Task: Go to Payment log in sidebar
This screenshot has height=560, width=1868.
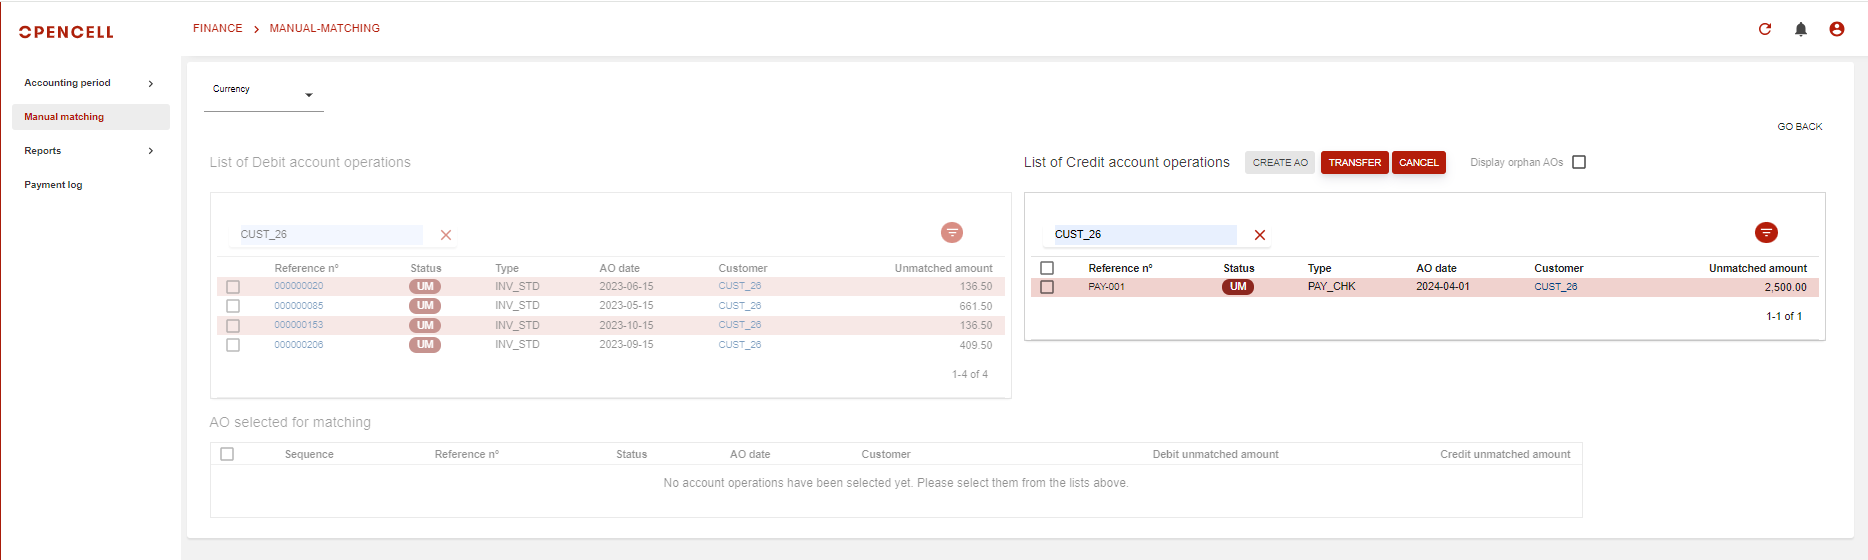Action: click(54, 185)
